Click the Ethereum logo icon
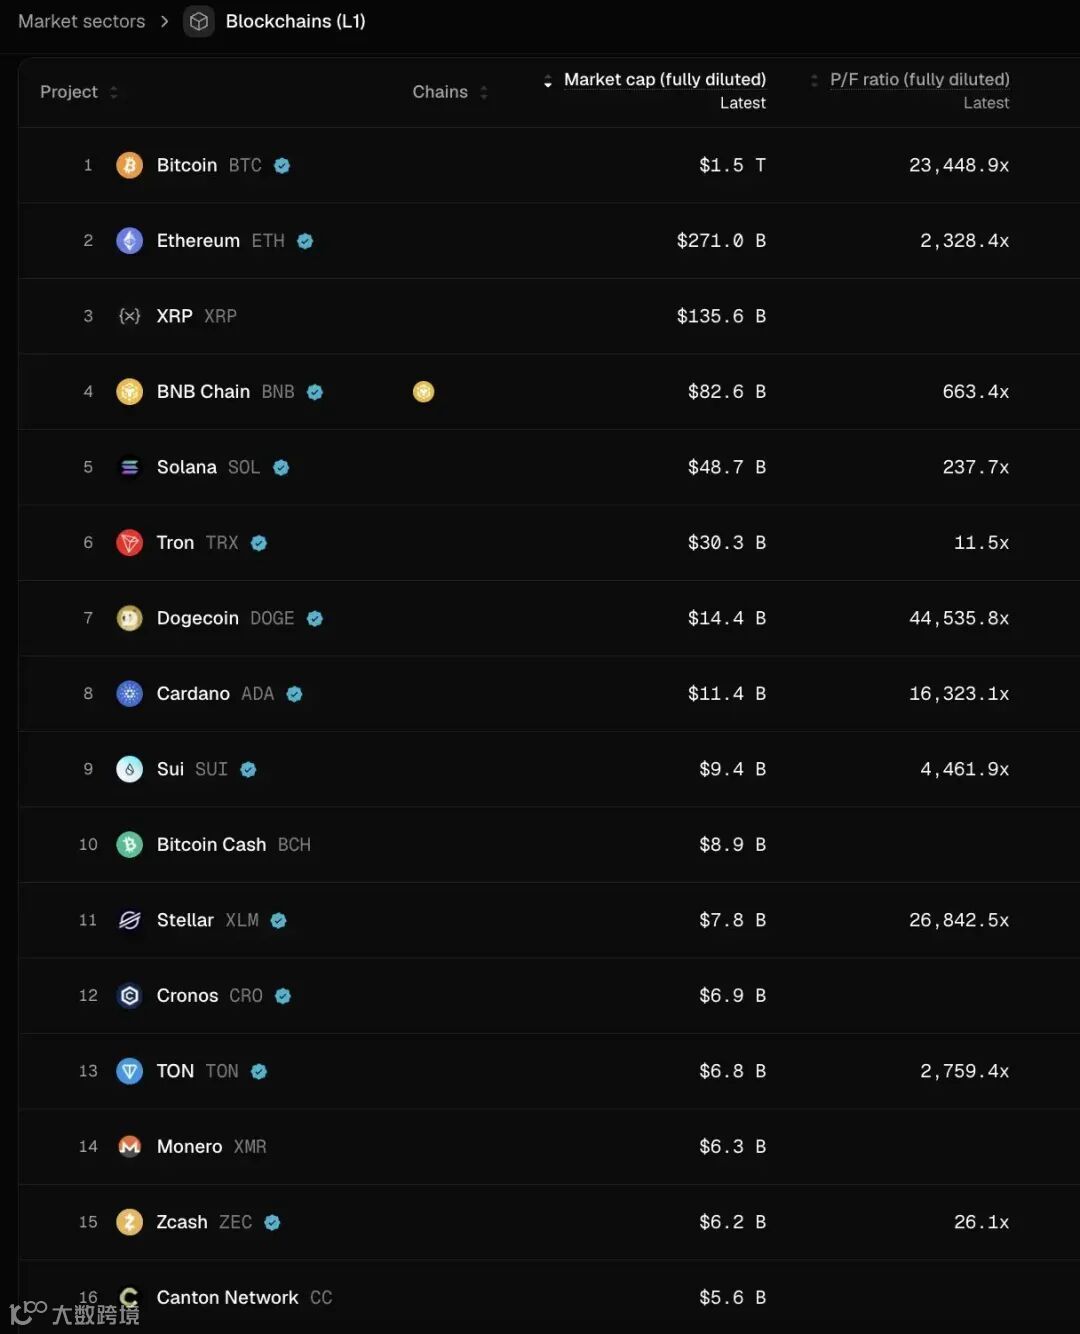This screenshot has width=1080, height=1334. (x=129, y=241)
